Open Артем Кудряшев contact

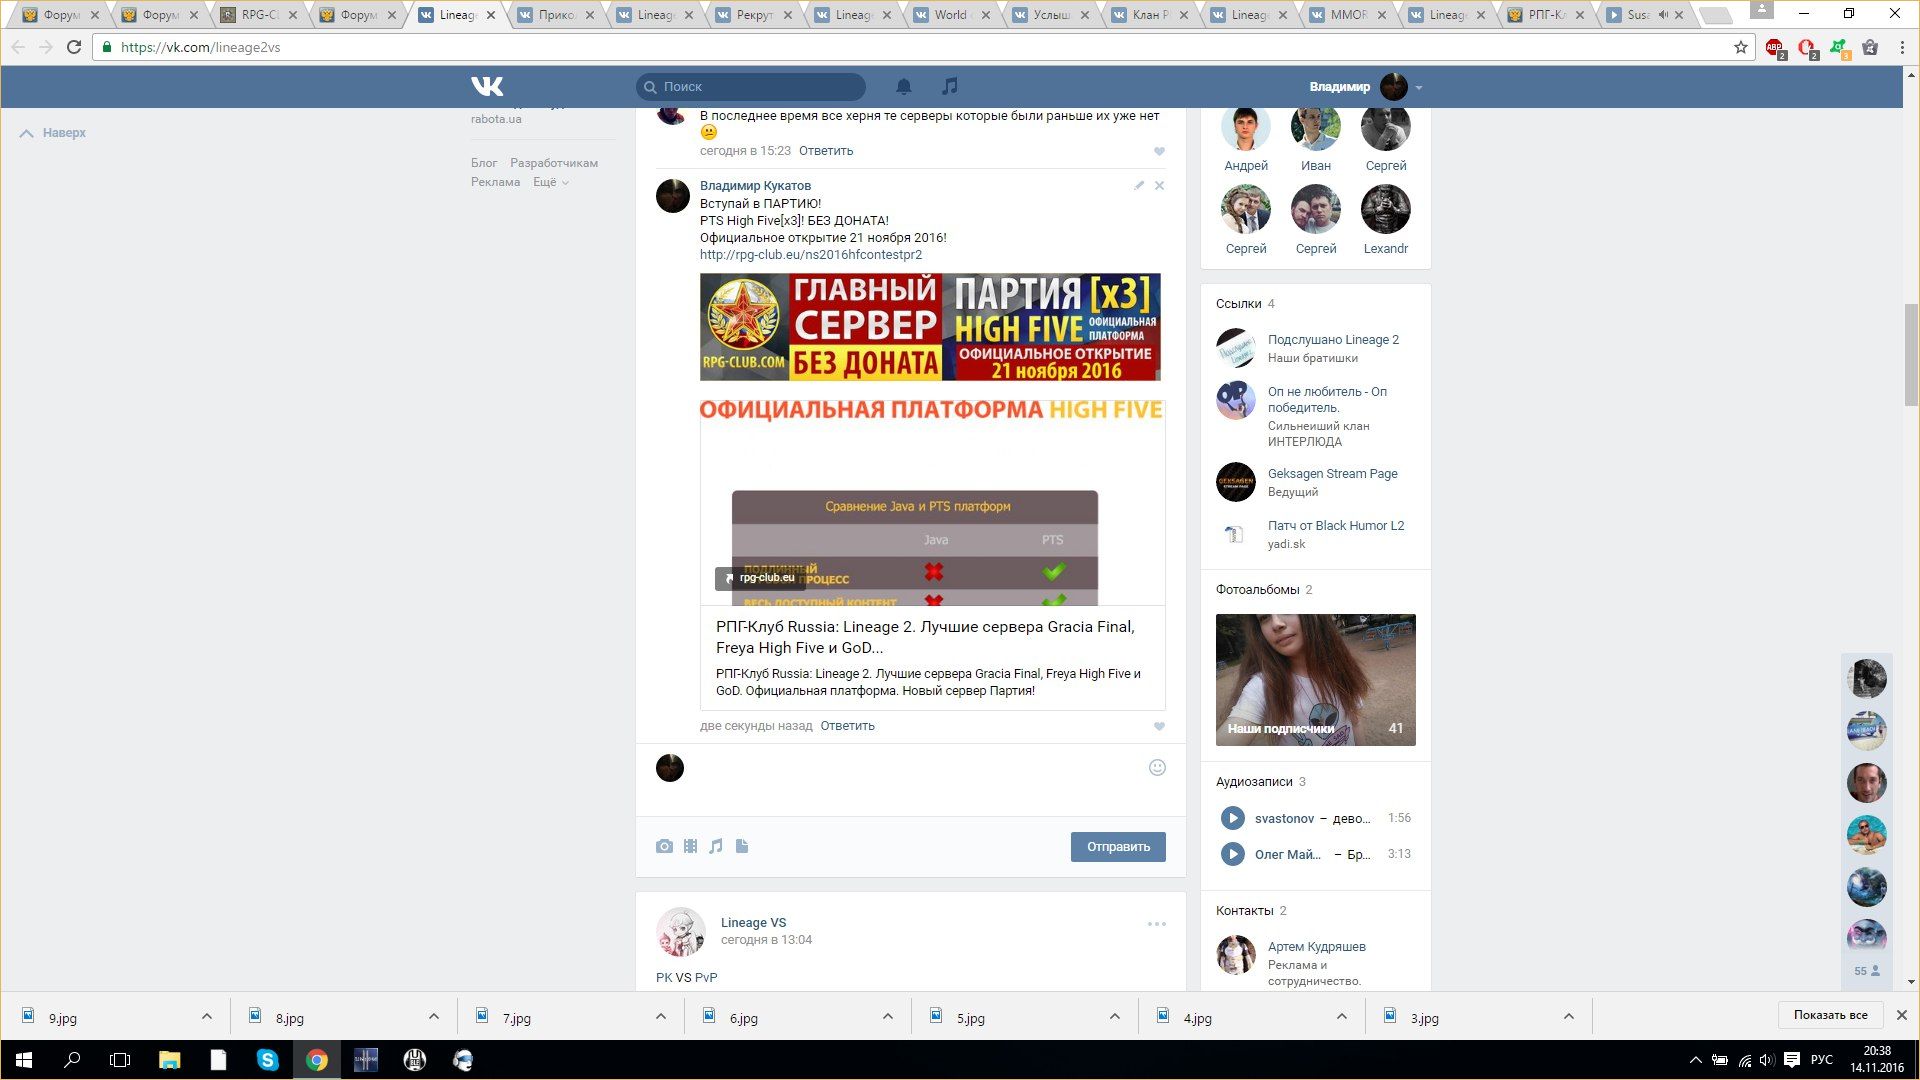click(x=1316, y=947)
